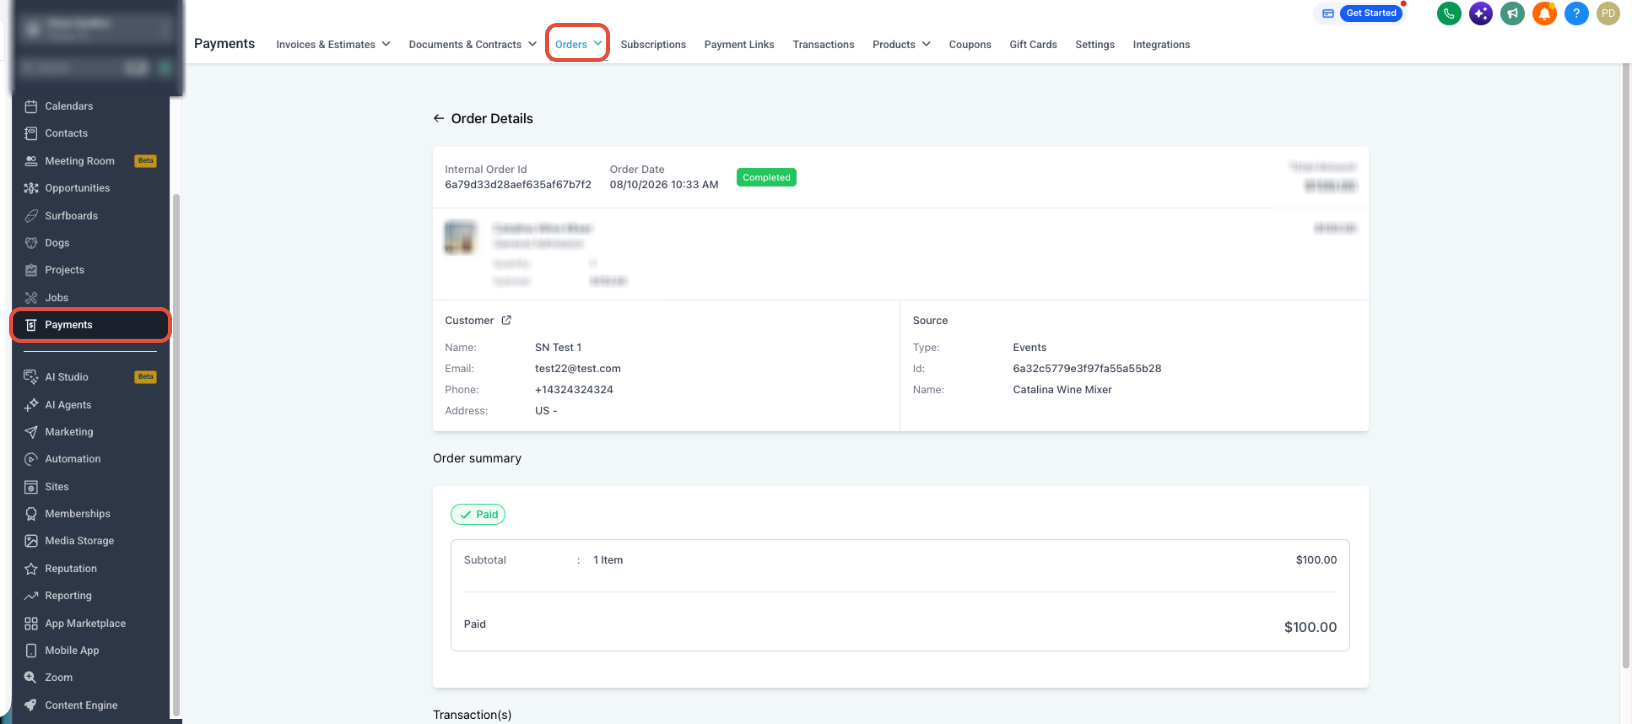Open Projects in the sidebar
The width and height of the screenshot is (1632, 724).
click(64, 270)
